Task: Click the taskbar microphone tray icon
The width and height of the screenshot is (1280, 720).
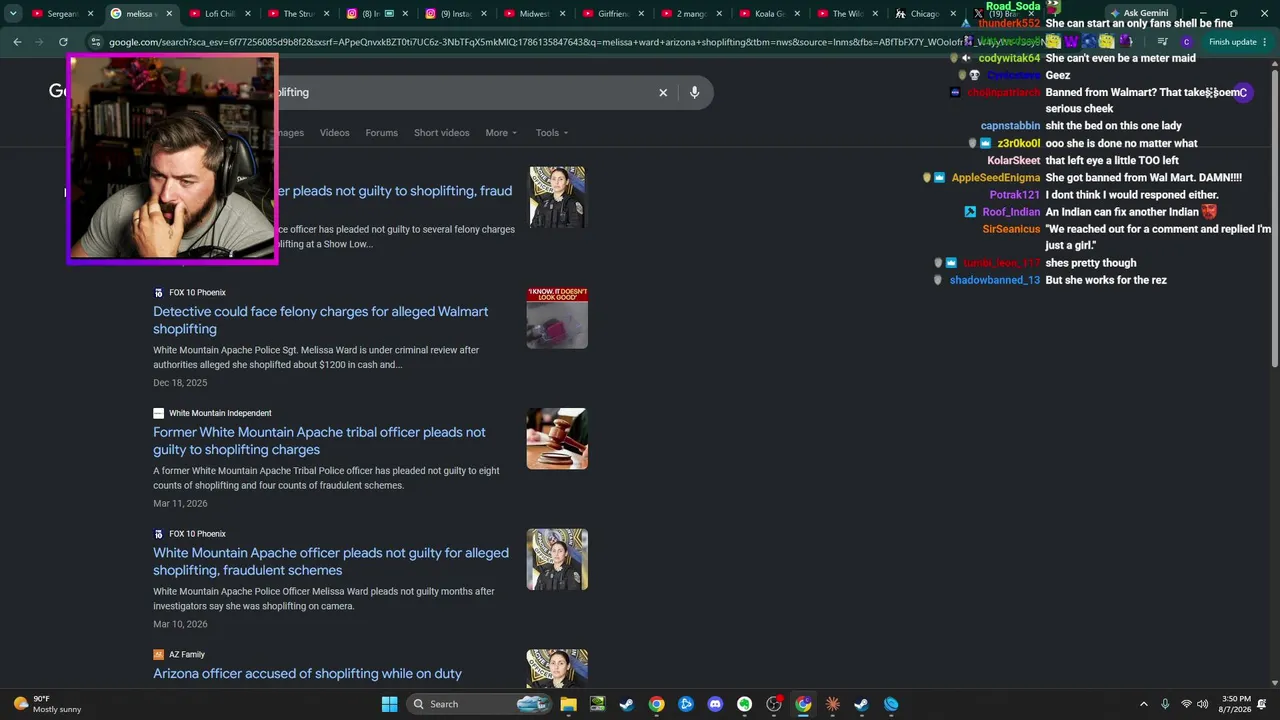Action: click(1166, 704)
